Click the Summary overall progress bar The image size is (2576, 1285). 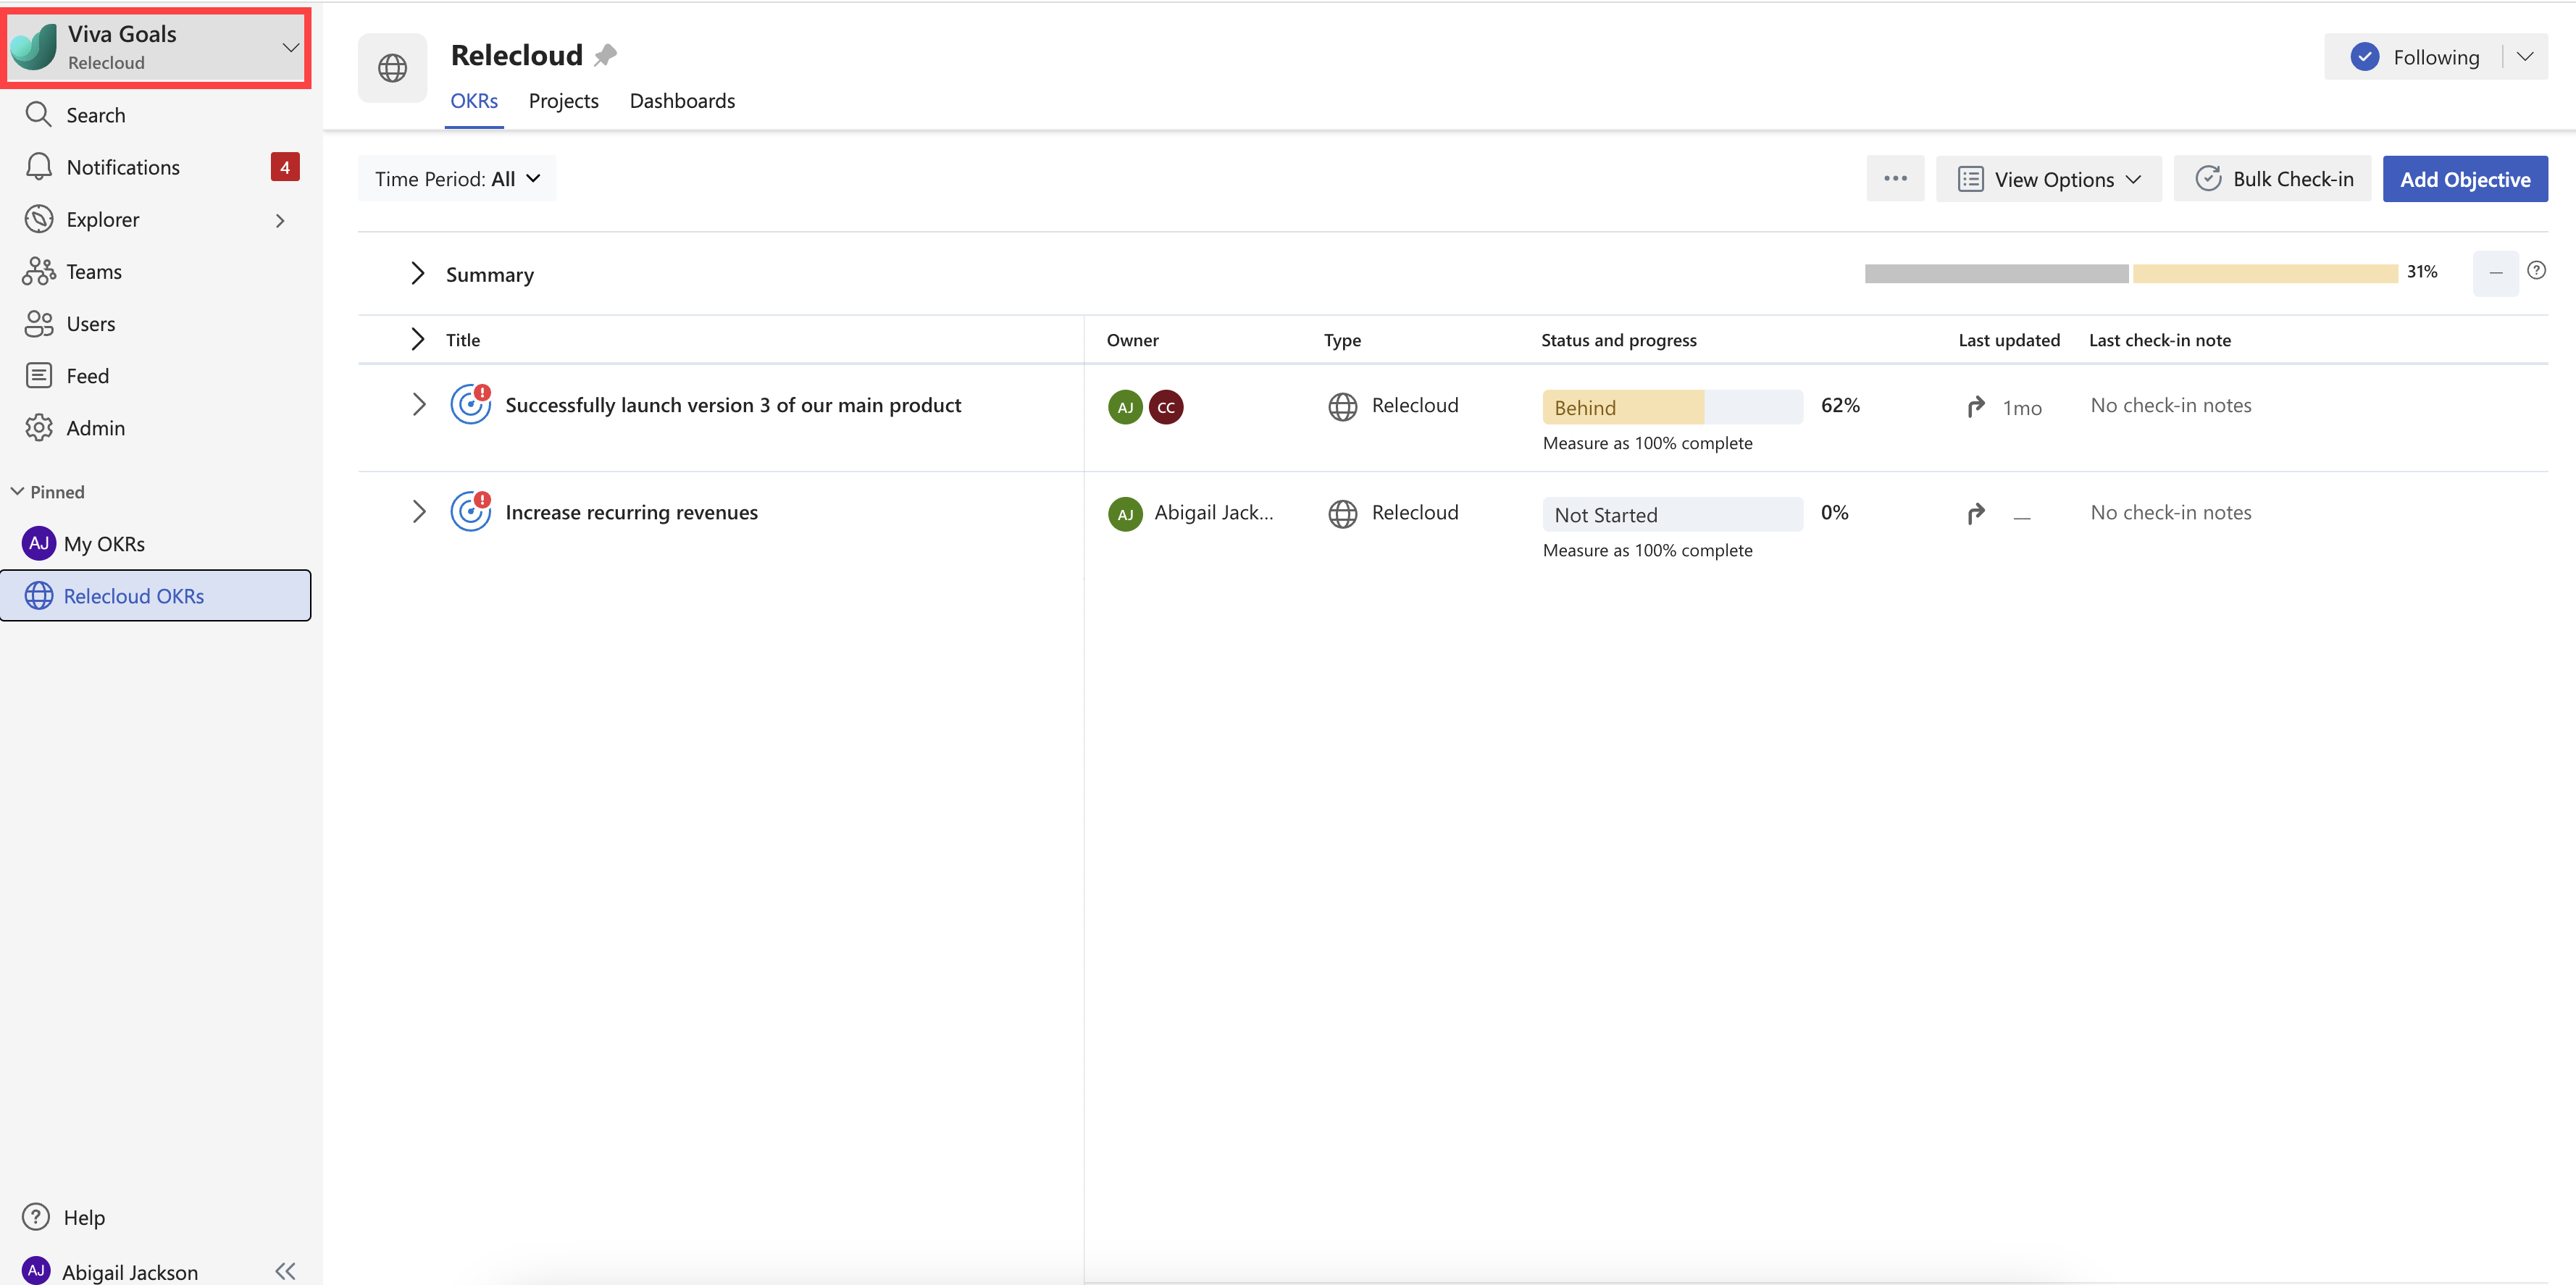(x=2131, y=273)
